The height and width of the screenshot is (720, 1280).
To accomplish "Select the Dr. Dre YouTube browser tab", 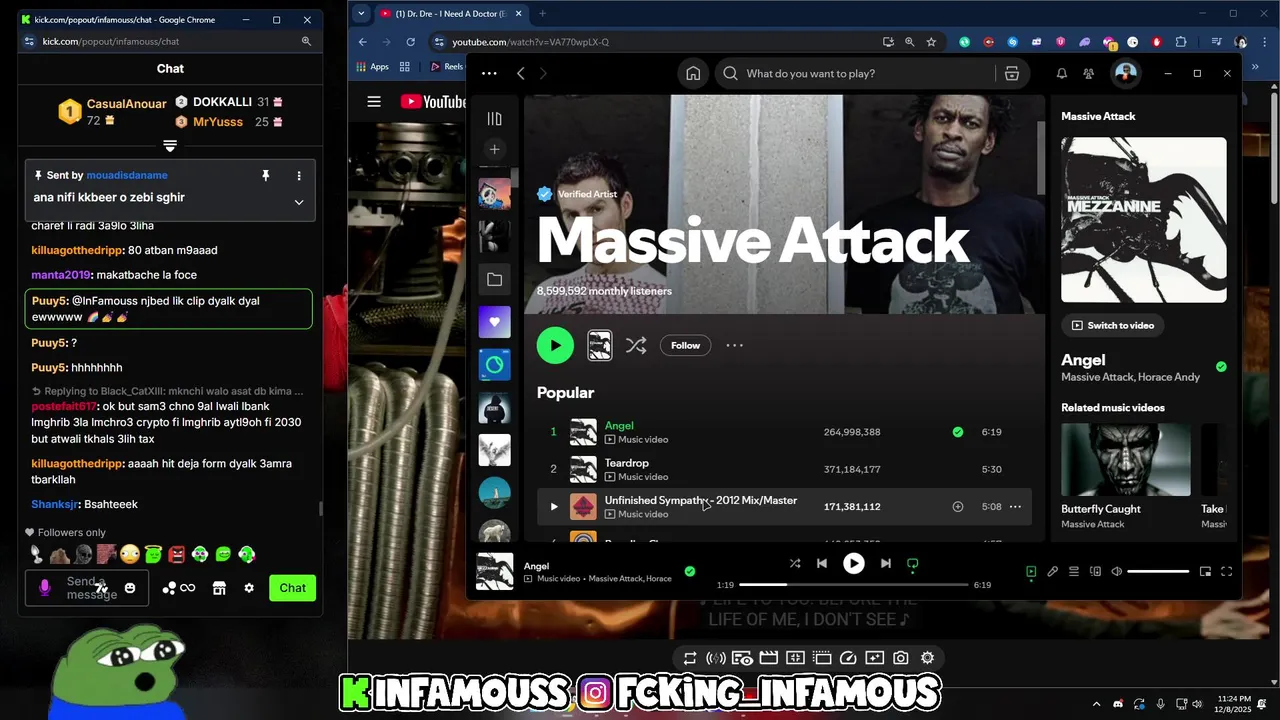I will point(451,14).
